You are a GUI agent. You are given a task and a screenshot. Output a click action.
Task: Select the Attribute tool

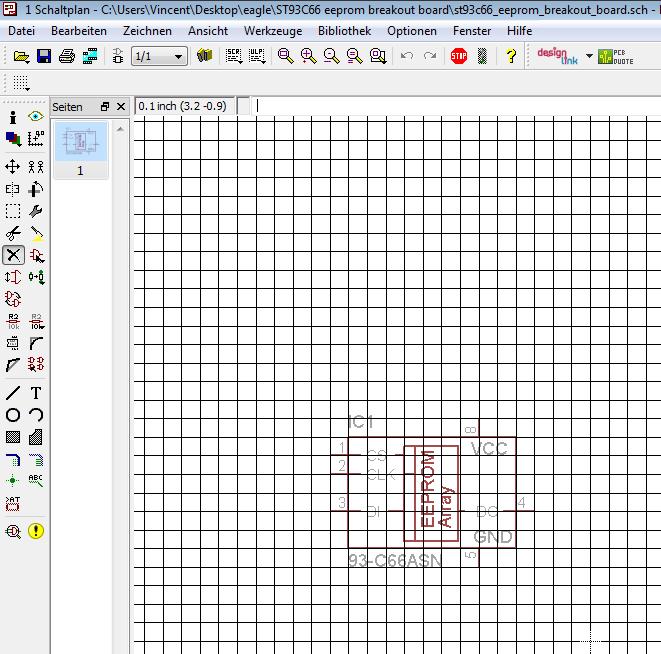click(13, 503)
